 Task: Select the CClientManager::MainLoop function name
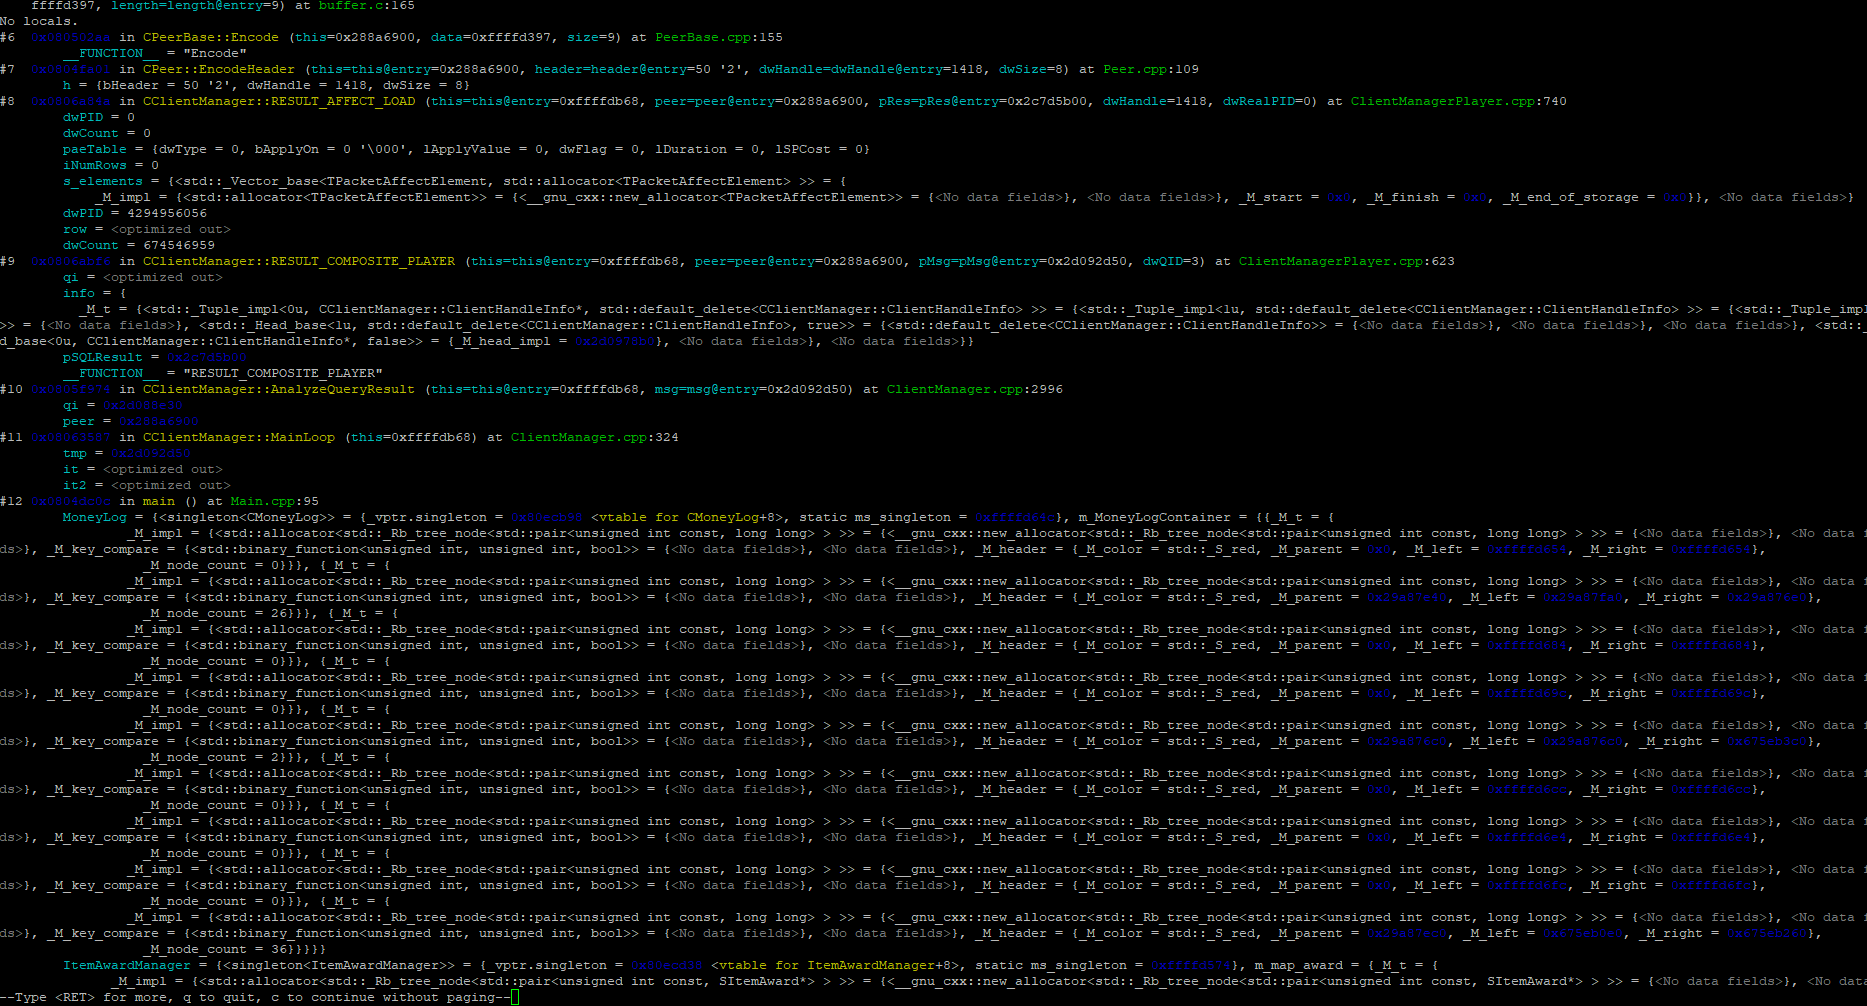[238, 437]
